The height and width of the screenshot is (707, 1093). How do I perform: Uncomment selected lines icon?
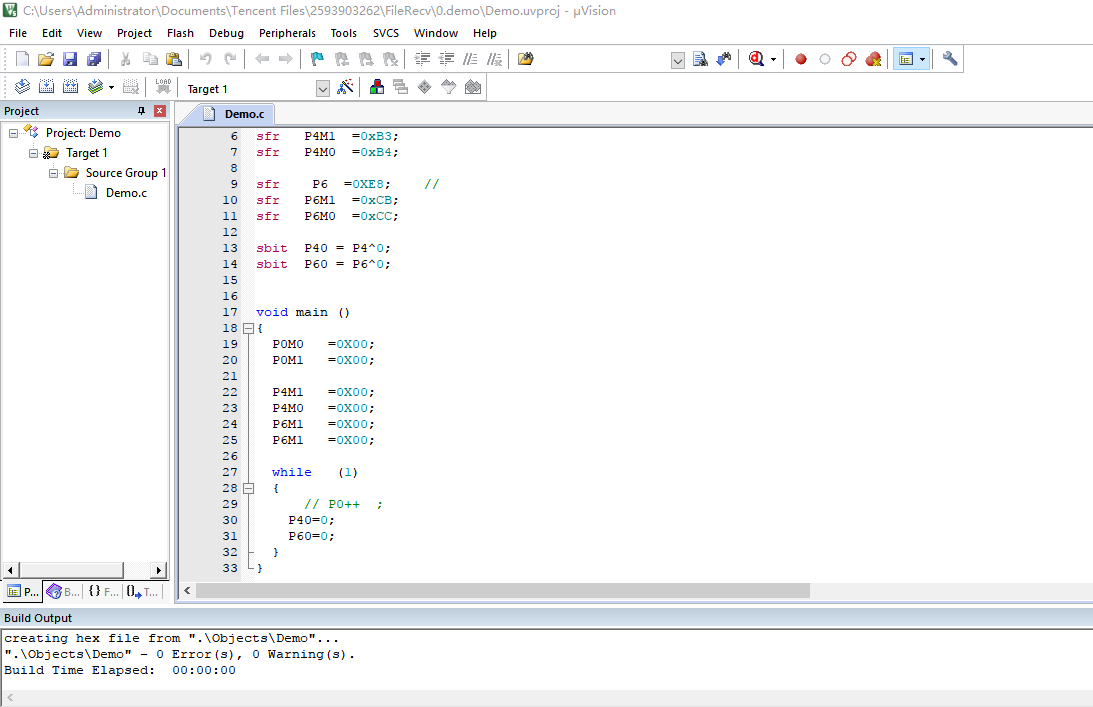tap(494, 59)
